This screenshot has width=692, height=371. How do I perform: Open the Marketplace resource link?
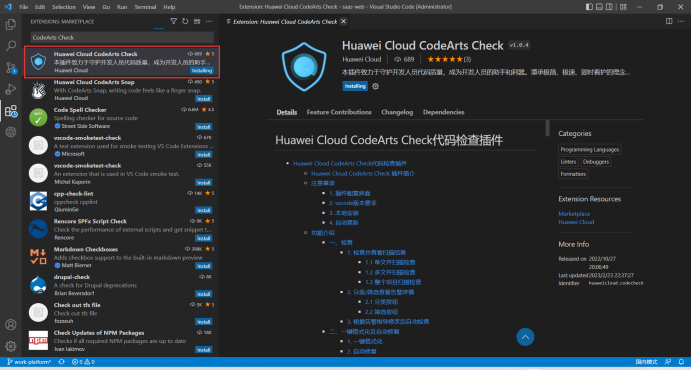574,214
